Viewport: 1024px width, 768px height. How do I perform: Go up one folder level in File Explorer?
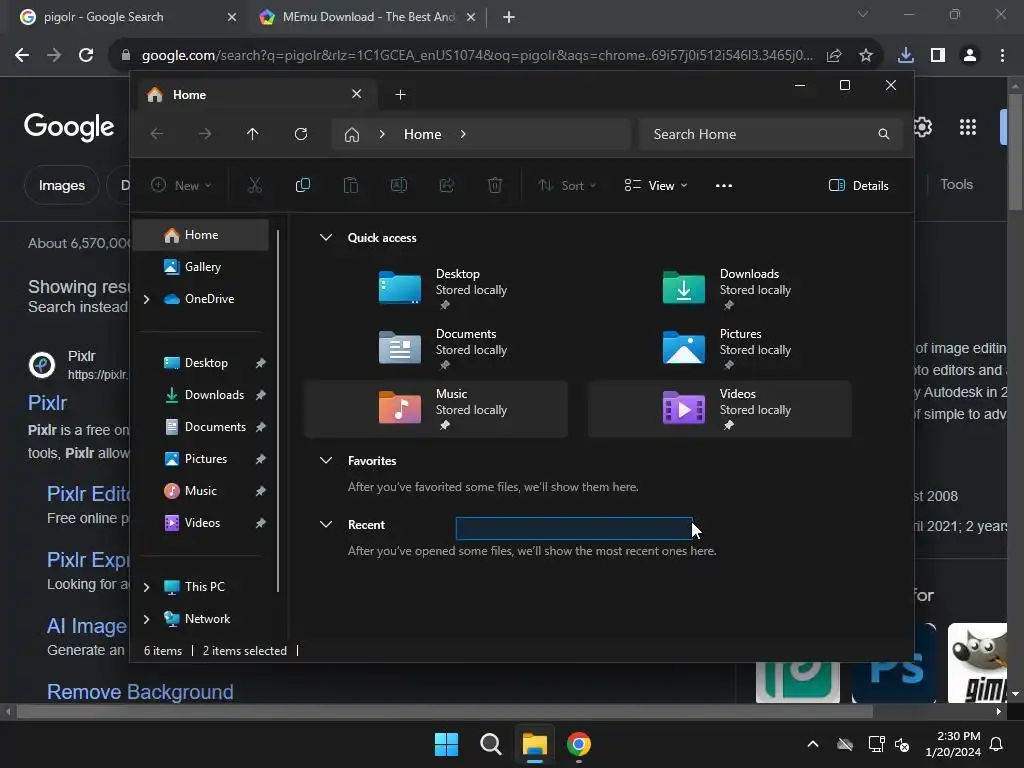click(253, 134)
